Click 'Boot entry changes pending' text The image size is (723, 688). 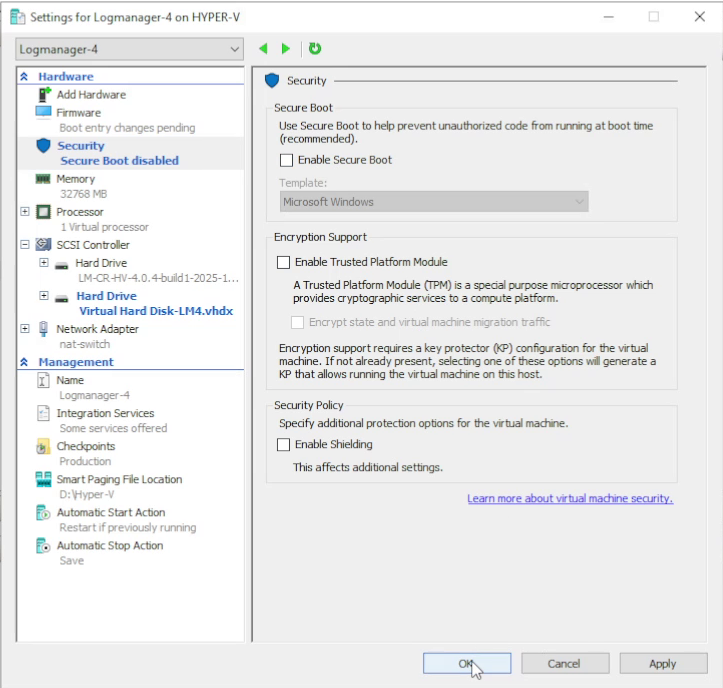(x=127, y=128)
